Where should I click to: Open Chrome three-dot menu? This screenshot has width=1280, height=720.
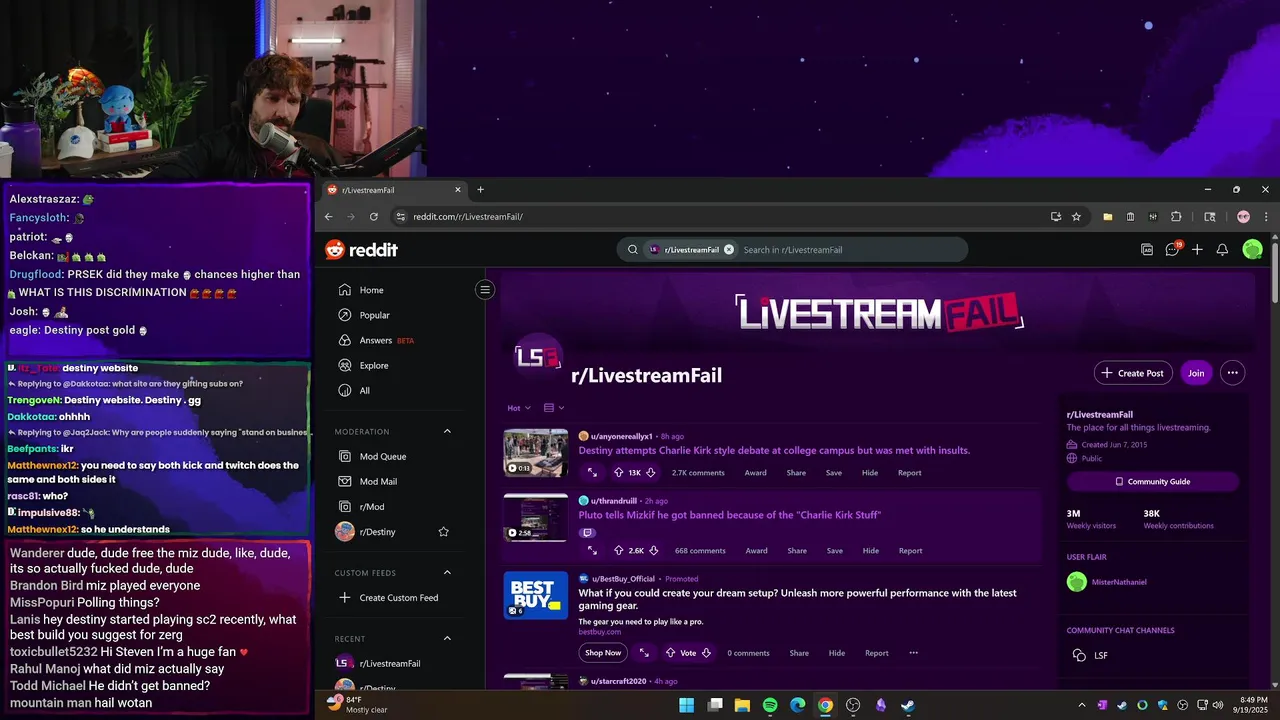tap(1266, 216)
